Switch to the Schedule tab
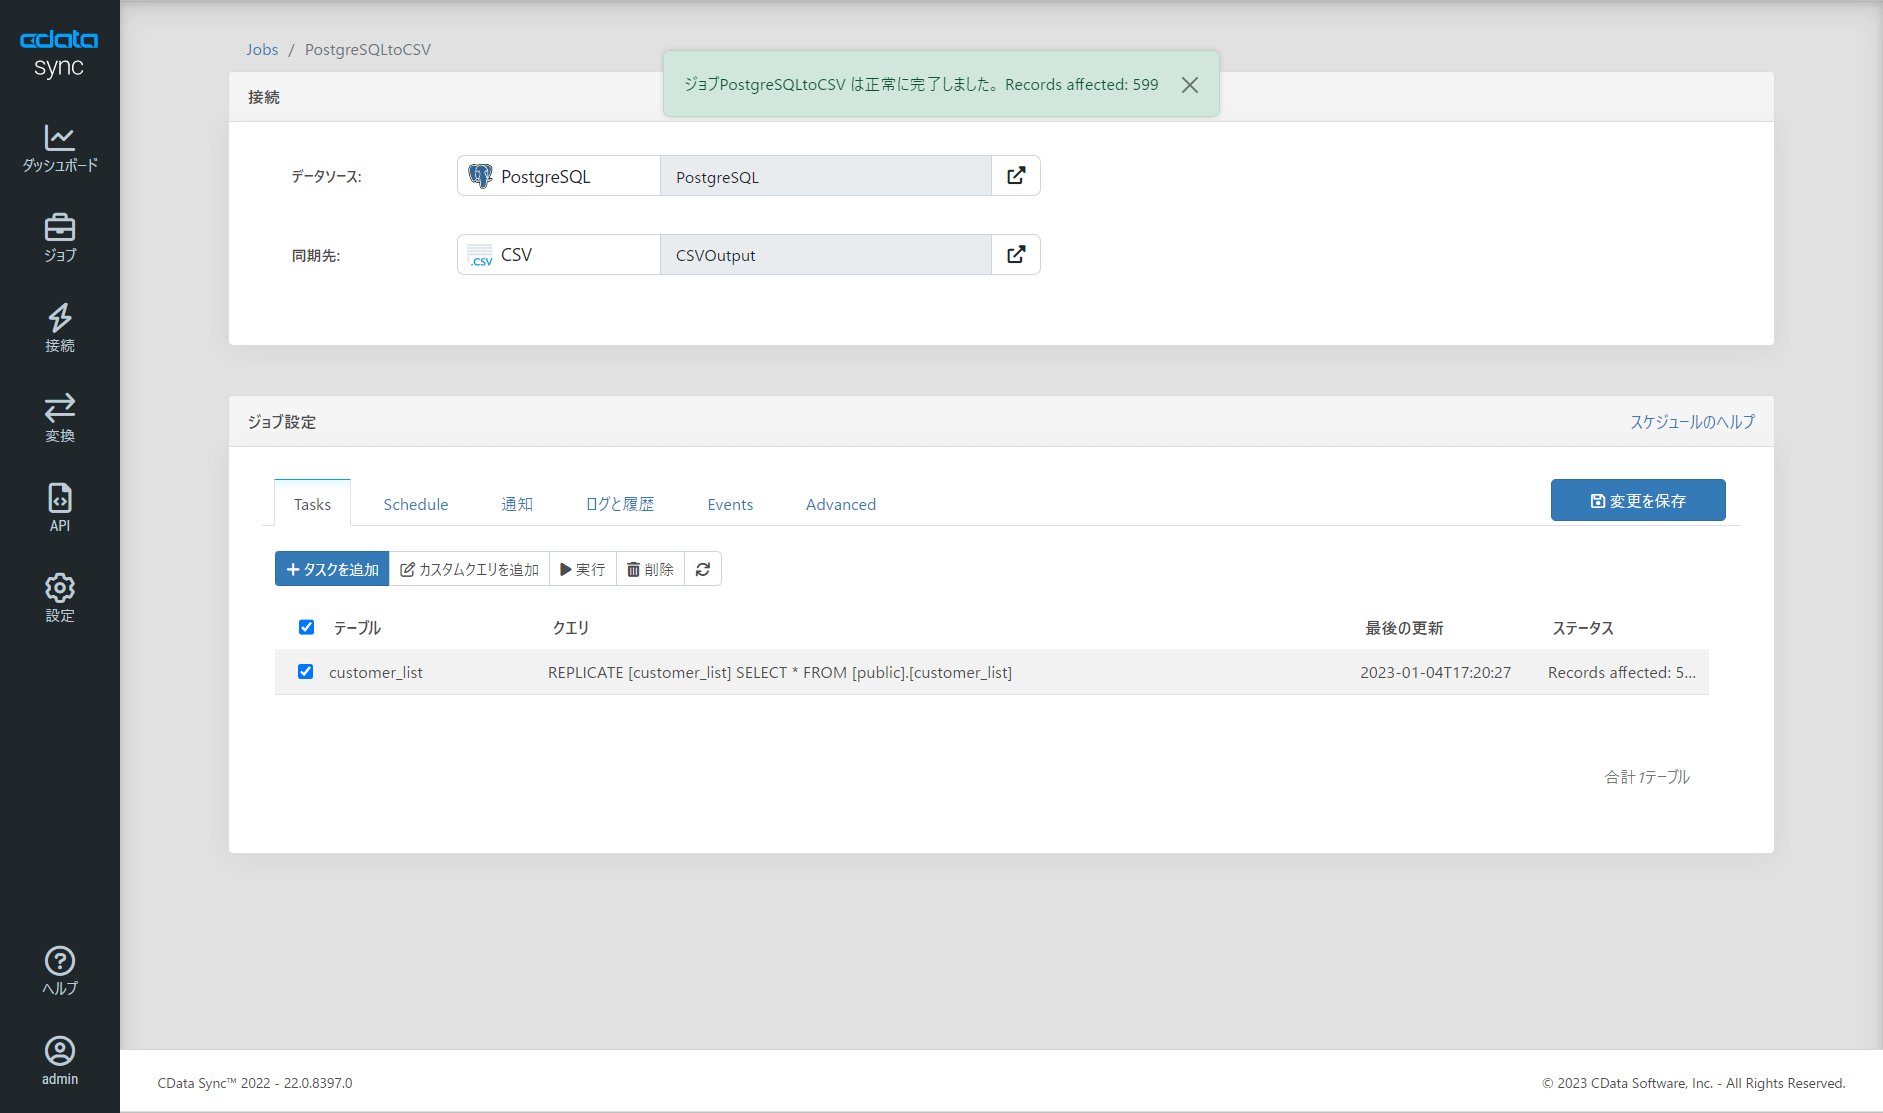 click(416, 504)
